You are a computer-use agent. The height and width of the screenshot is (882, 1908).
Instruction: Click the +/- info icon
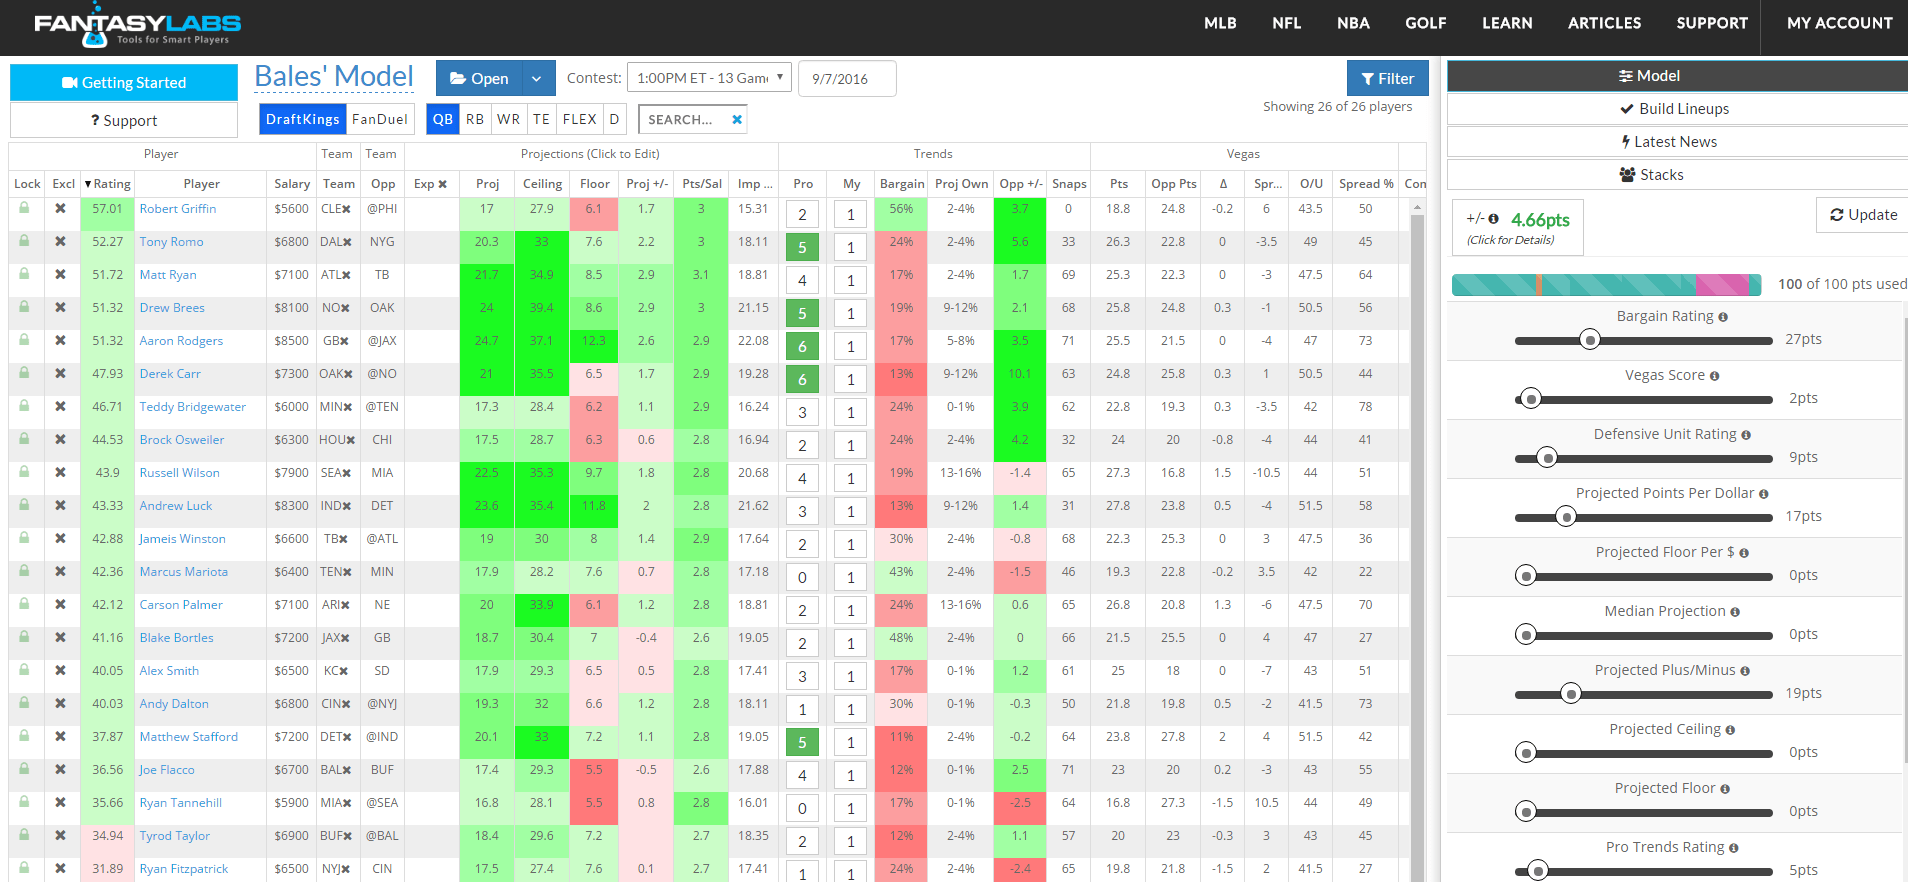click(x=1493, y=218)
